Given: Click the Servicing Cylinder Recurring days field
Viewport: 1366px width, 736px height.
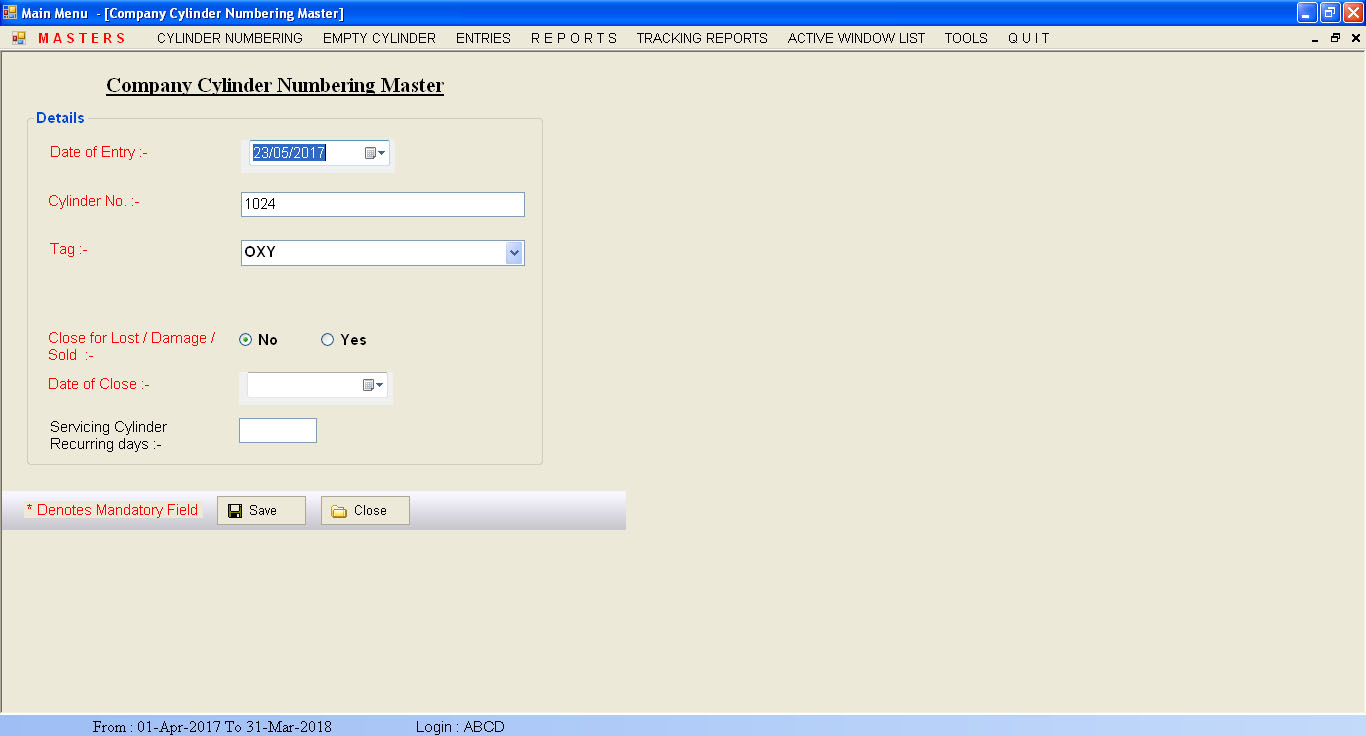Looking at the screenshot, I should (x=278, y=430).
